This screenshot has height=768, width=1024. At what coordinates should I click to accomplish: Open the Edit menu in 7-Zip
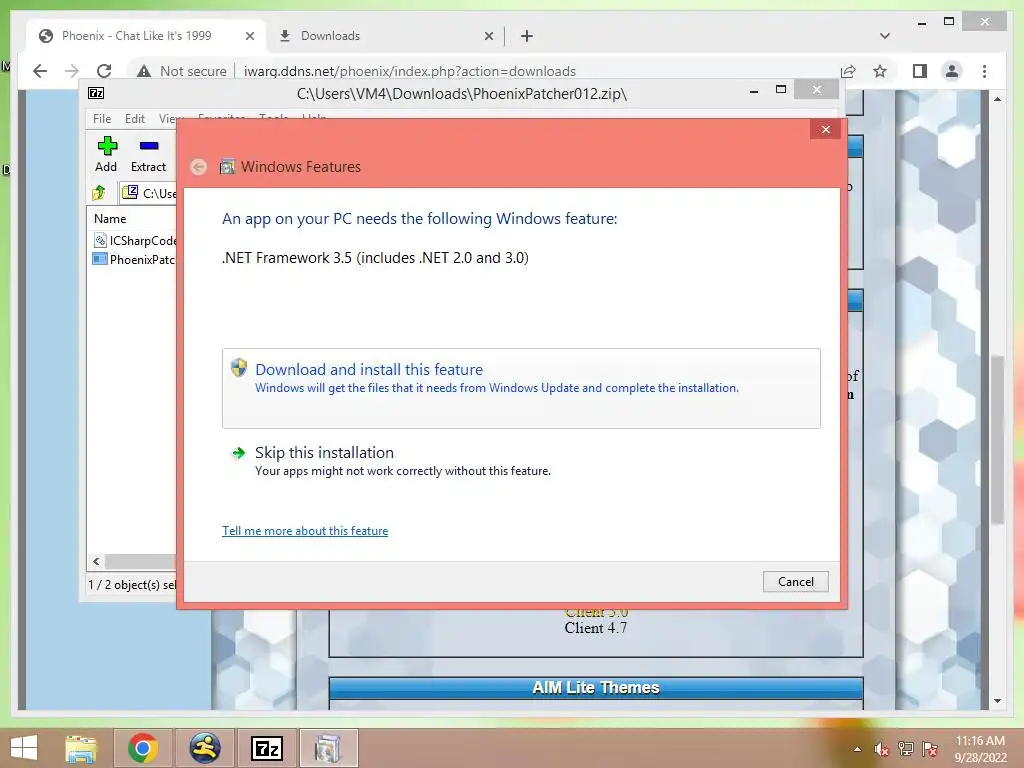click(135, 119)
